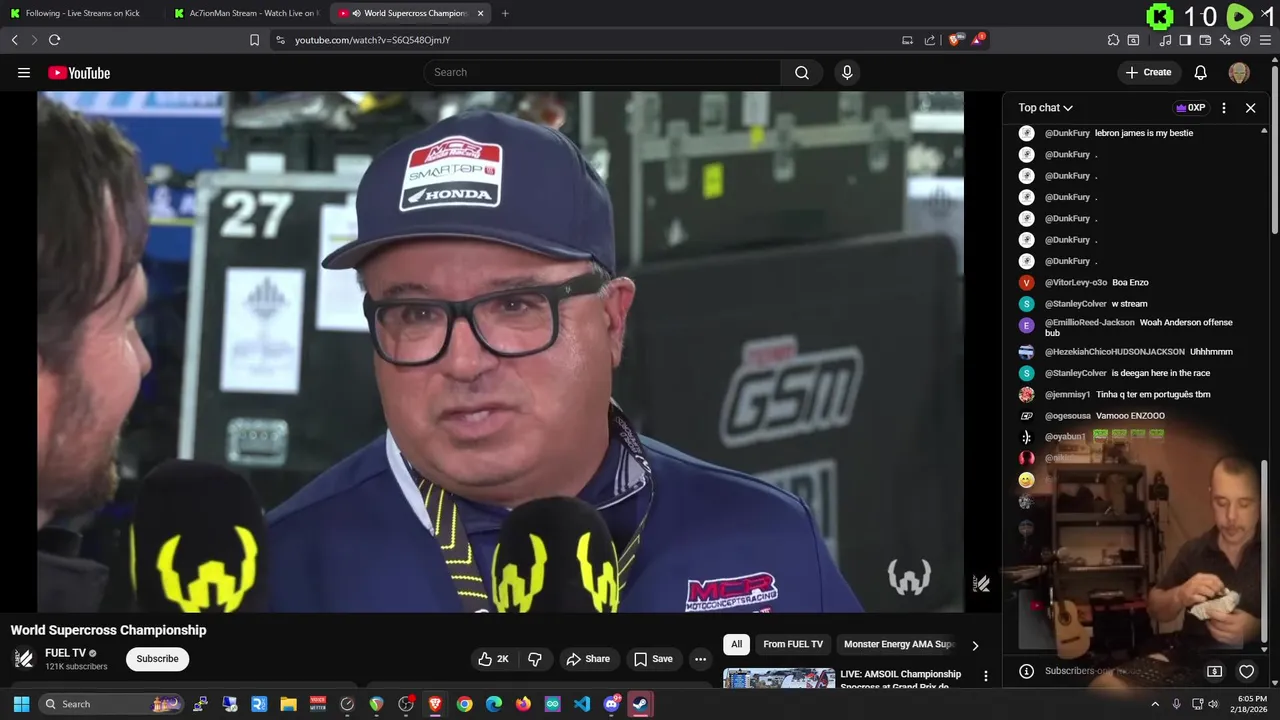Send a heart reaction in chat

point(1246,671)
